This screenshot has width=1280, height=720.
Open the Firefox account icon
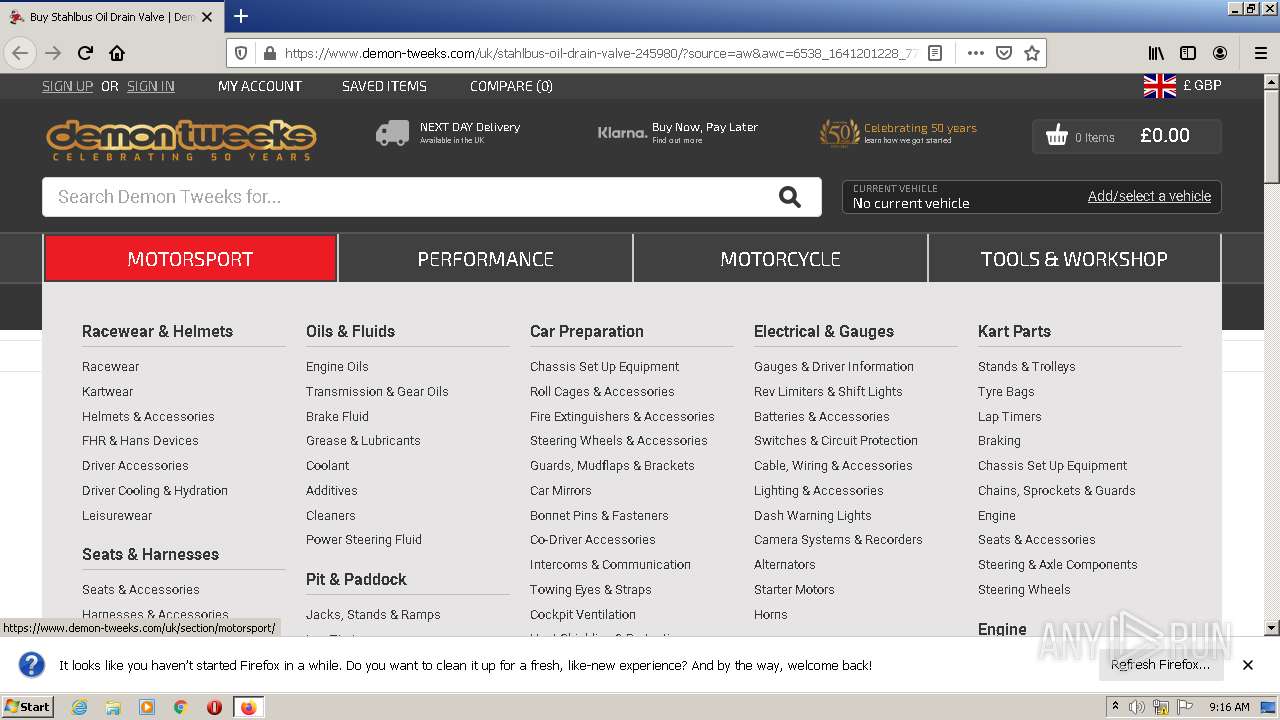pyautogui.click(x=1220, y=53)
